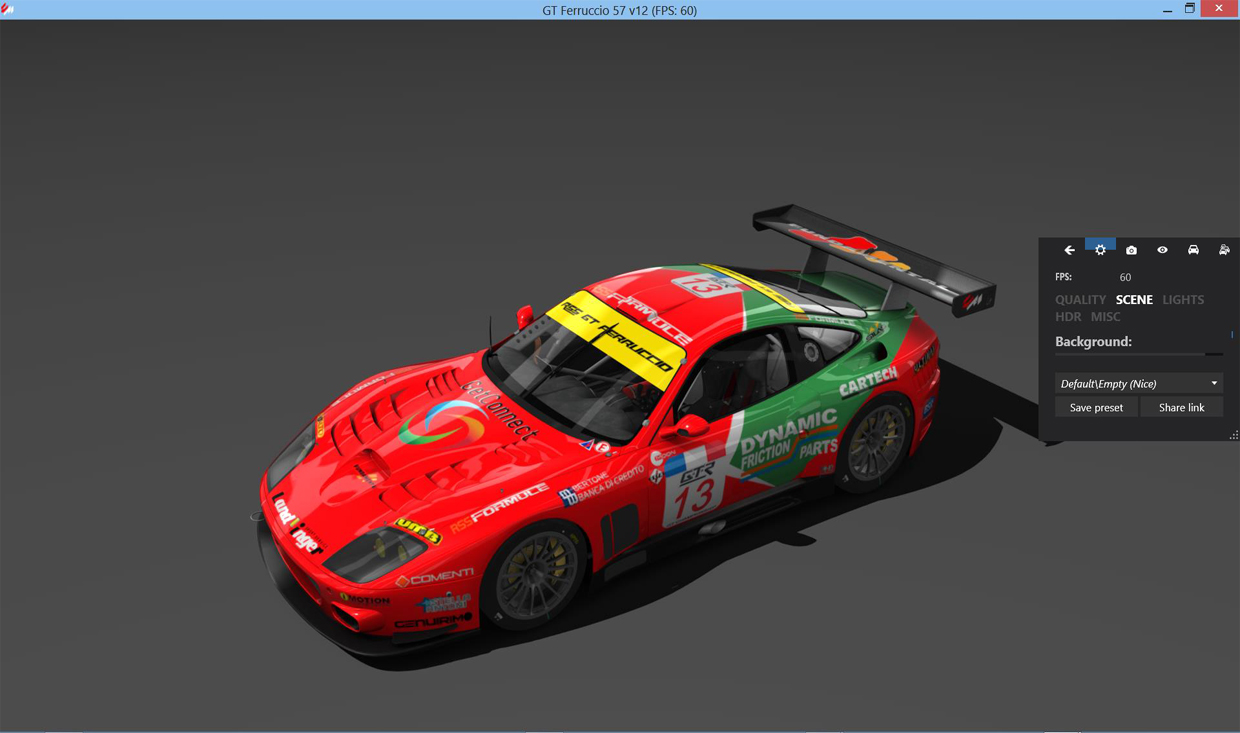Image resolution: width=1240 pixels, height=733 pixels.
Task: Restore down the GT Ferruccio window
Action: click(x=1190, y=9)
